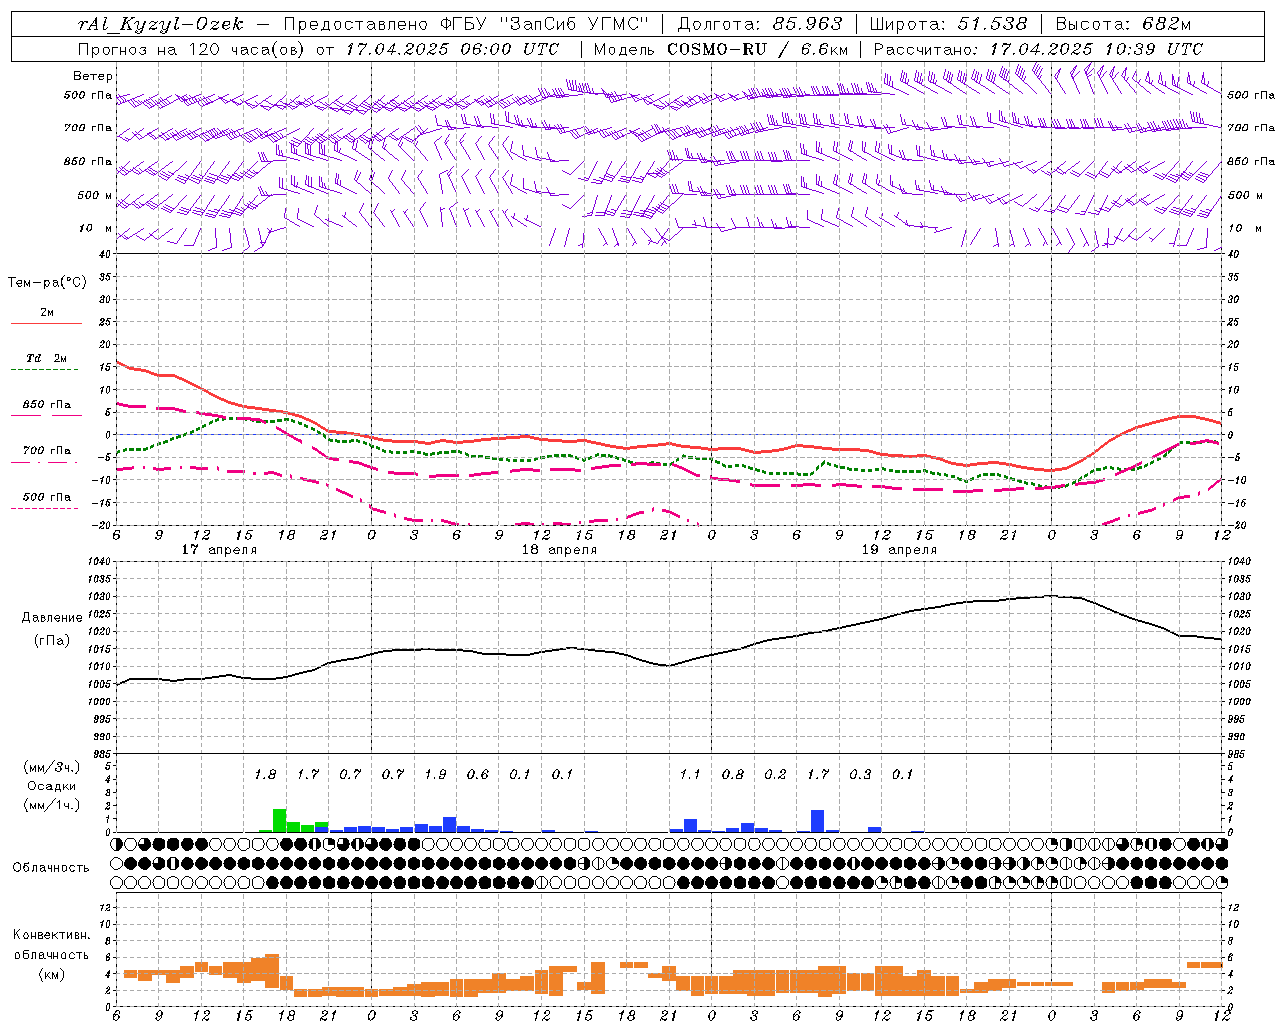Image resolution: width=1280 pixels, height=1024 pixels.
Task: Click the elevation text Высота: 682м
Action: pyautogui.click(x=1123, y=24)
